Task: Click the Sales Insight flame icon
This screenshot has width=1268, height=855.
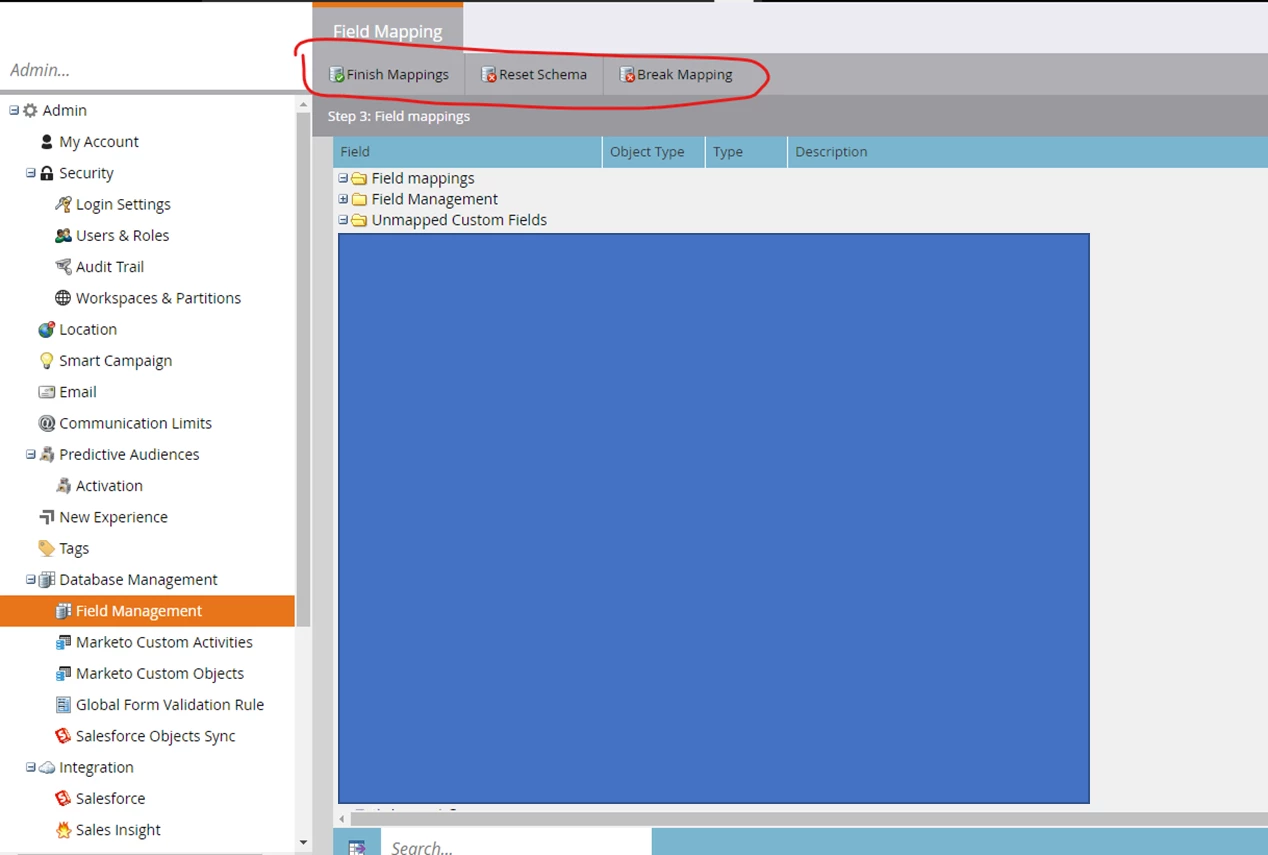Action: pos(63,830)
